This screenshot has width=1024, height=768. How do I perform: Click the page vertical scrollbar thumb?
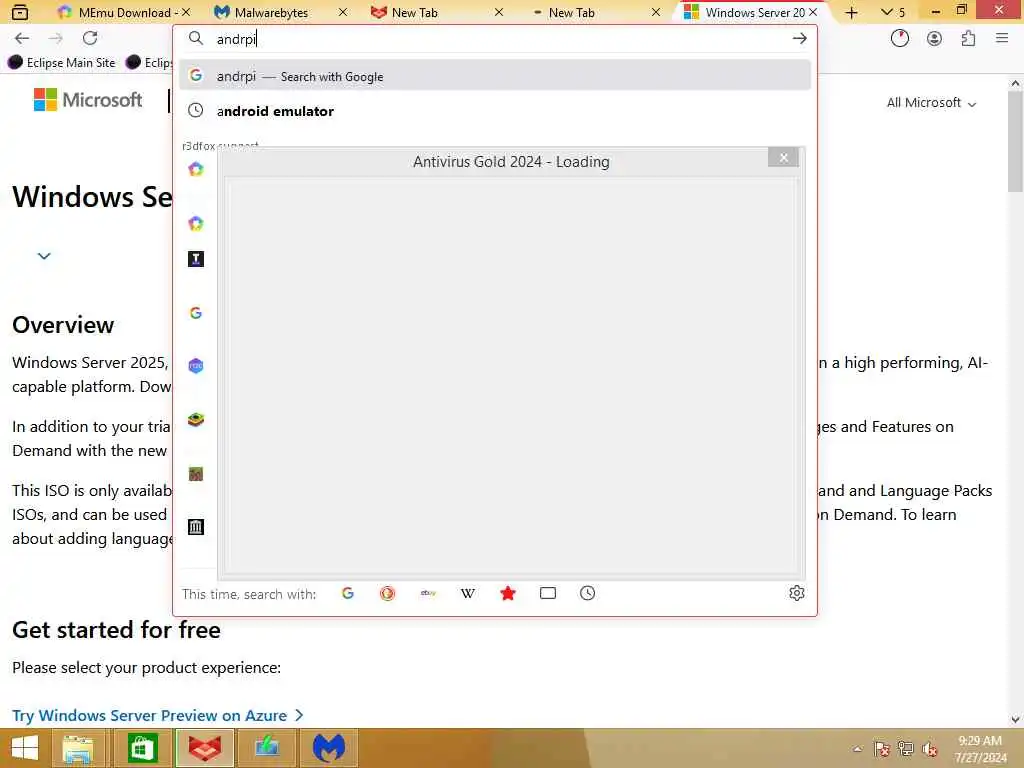pyautogui.click(x=1015, y=141)
